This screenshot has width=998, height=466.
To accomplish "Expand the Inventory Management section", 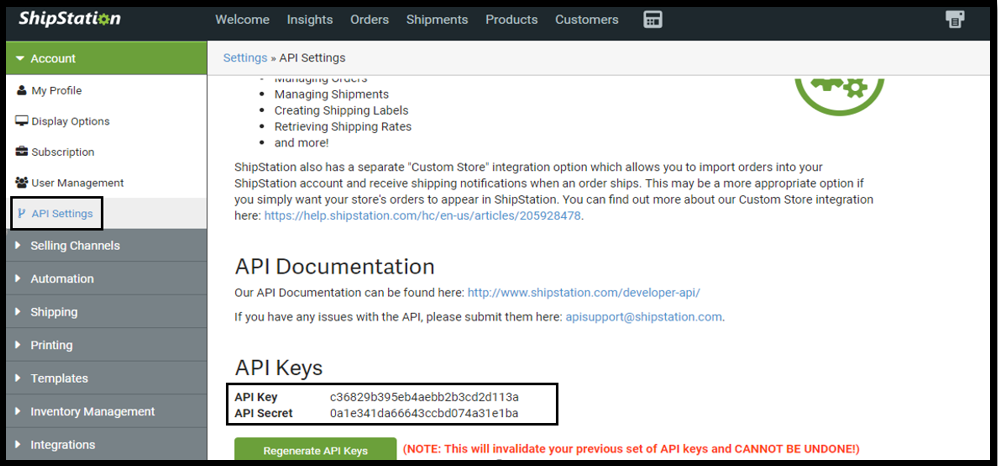I will (x=92, y=412).
